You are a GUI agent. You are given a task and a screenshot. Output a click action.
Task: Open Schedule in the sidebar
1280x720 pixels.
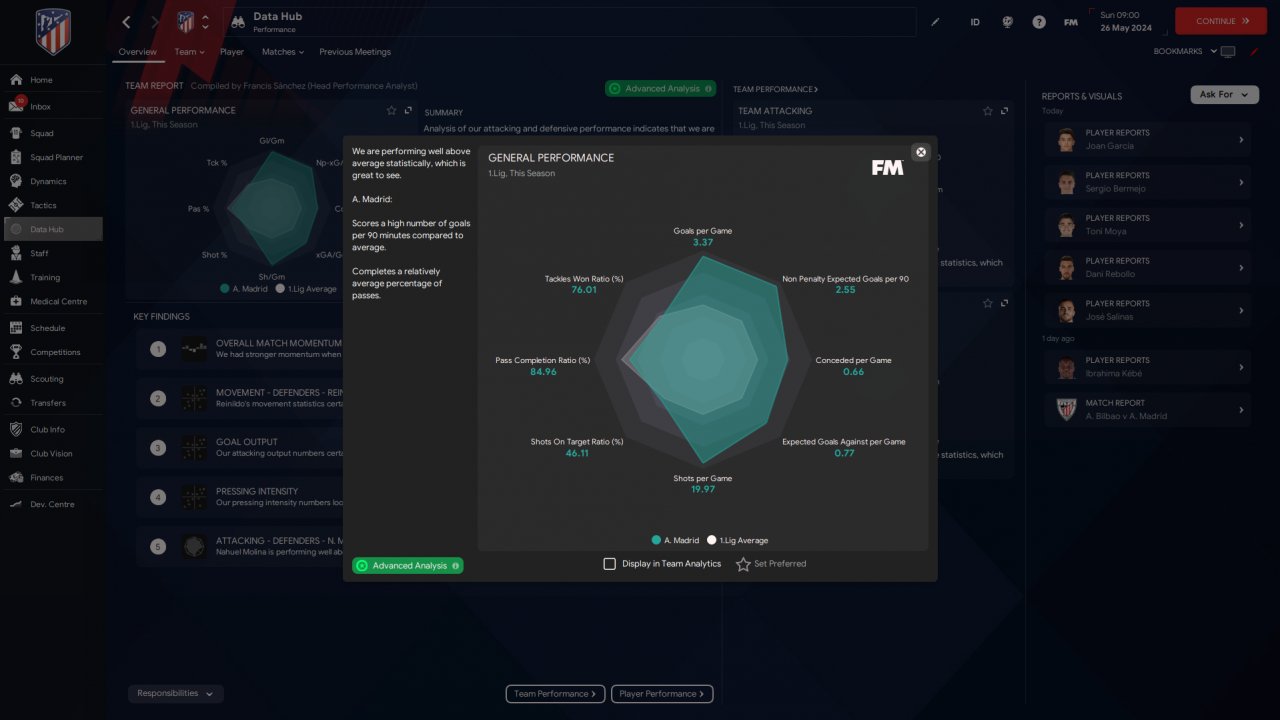coord(52,328)
